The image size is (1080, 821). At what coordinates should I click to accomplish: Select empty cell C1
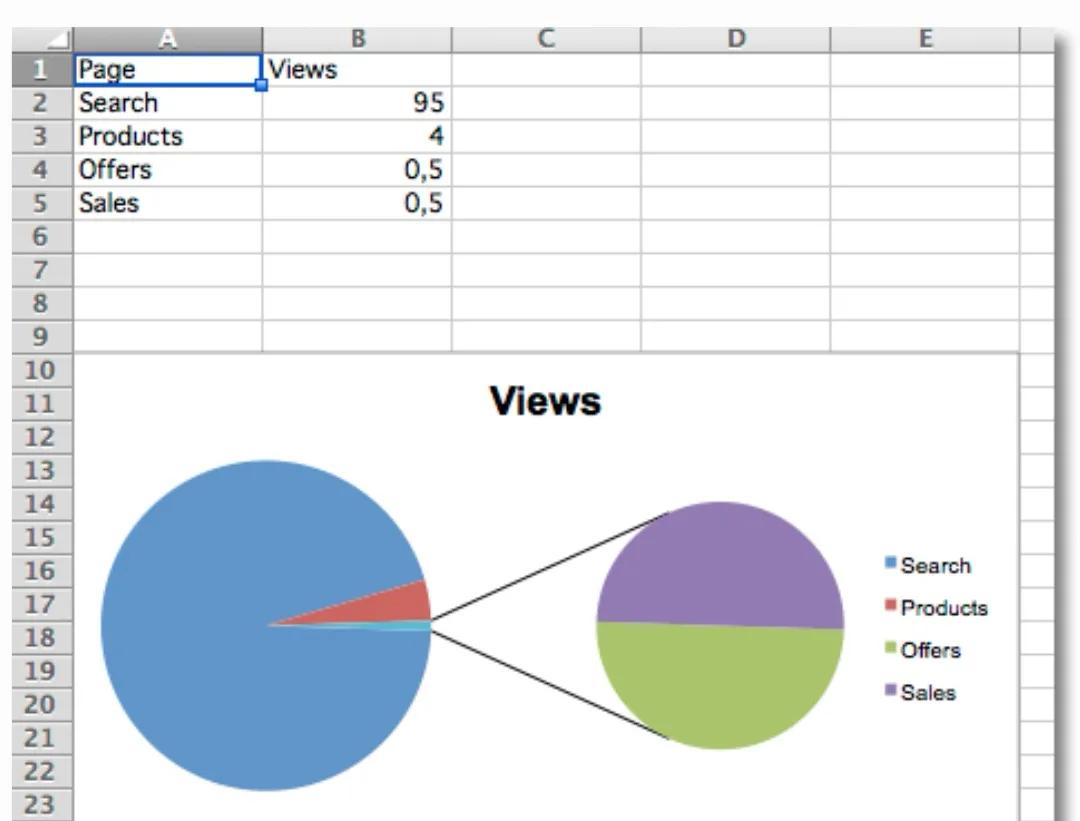546,70
